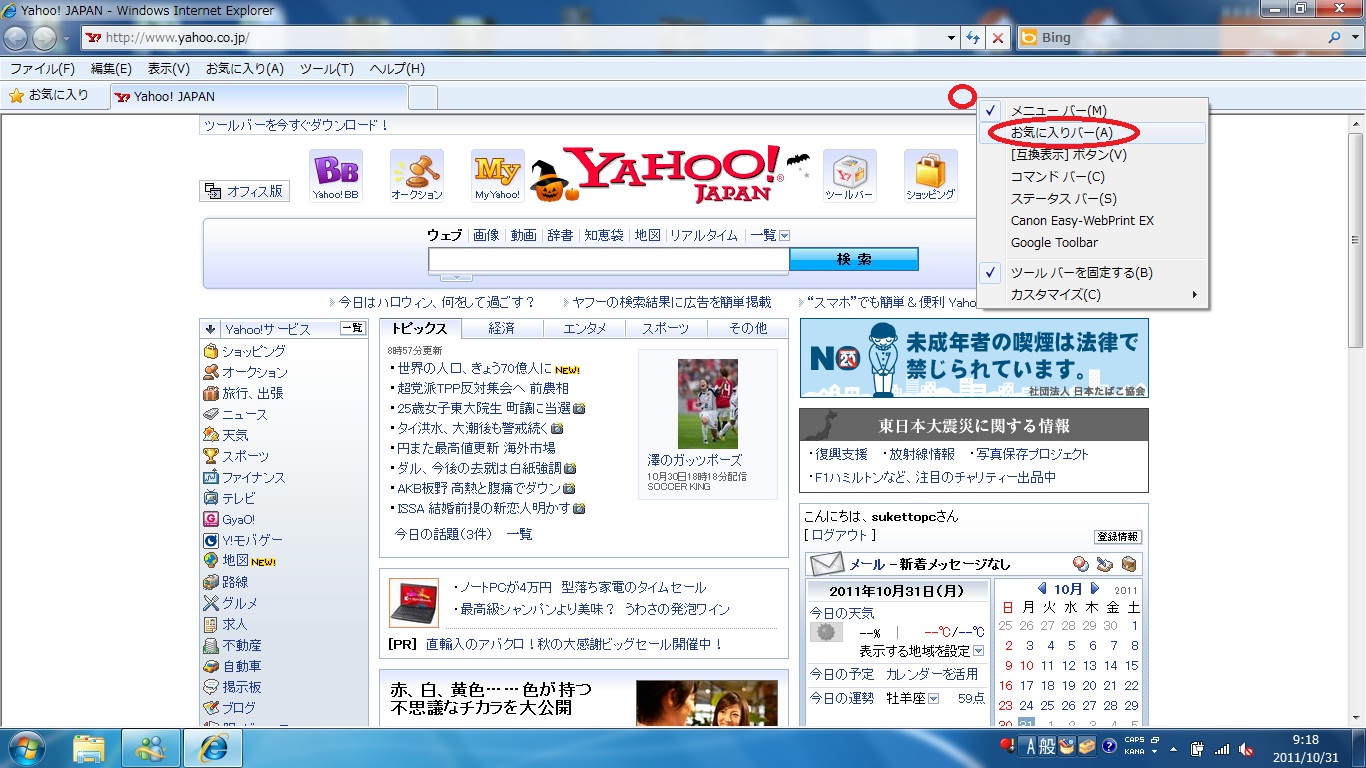This screenshot has width=1366, height=768.
Task: Click the Yahoo! BB icon
Action: coord(336,175)
